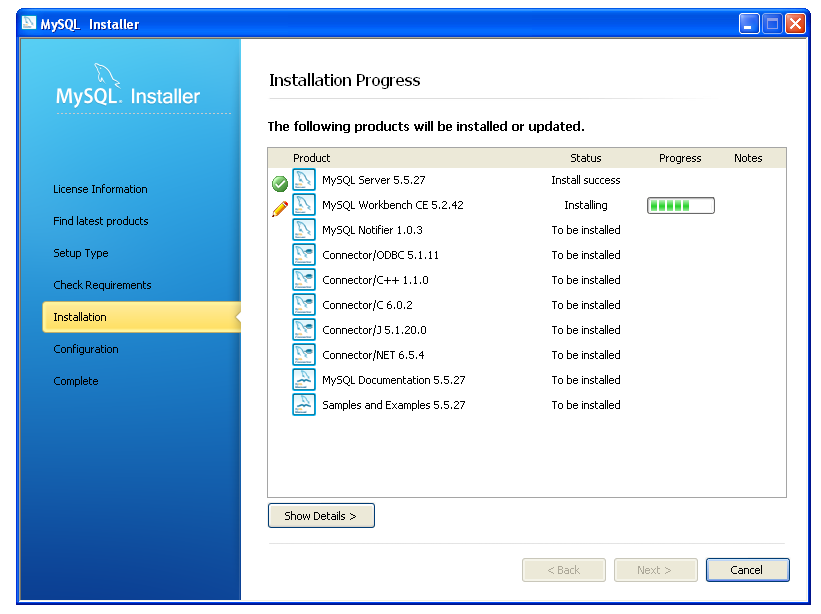
Task: Click the MySQL dolphin logo in sidebar
Action: click(x=107, y=75)
